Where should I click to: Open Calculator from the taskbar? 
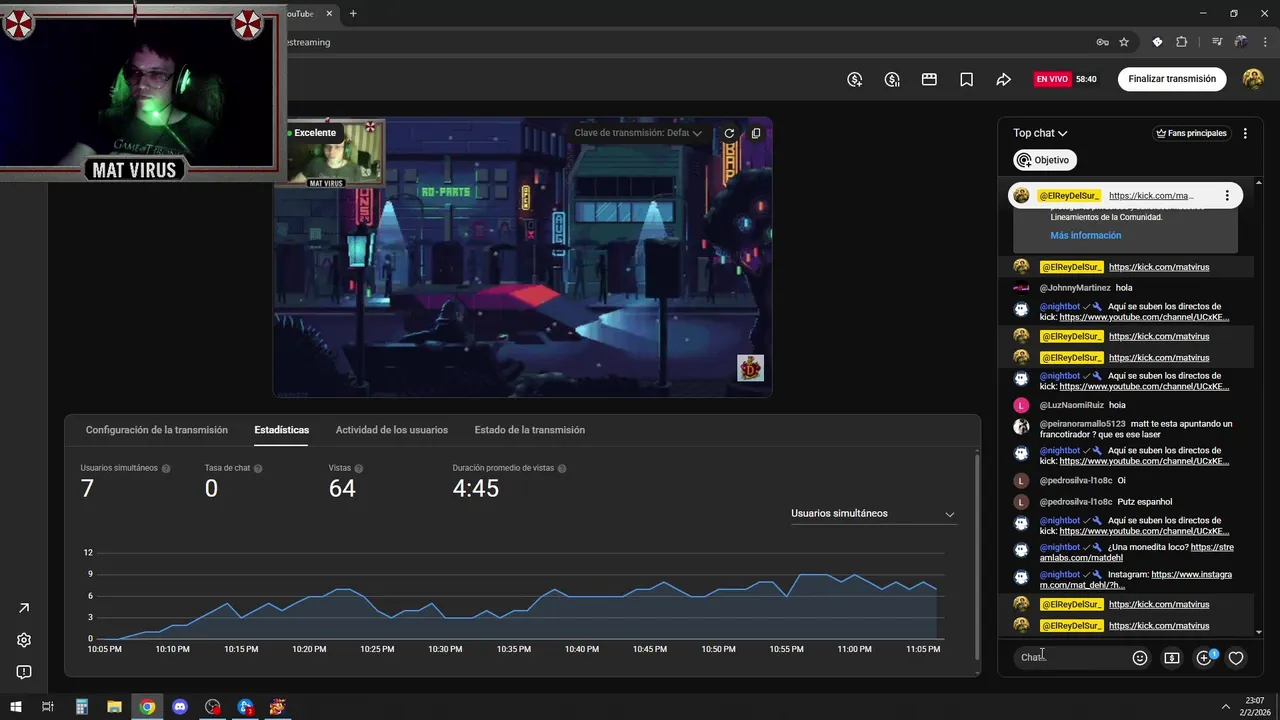(x=82, y=707)
